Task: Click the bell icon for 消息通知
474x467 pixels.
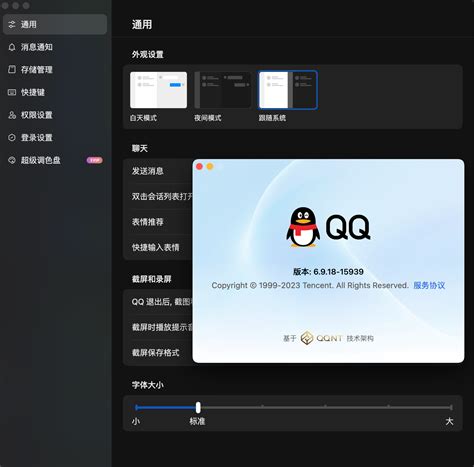Action: tap(12, 47)
